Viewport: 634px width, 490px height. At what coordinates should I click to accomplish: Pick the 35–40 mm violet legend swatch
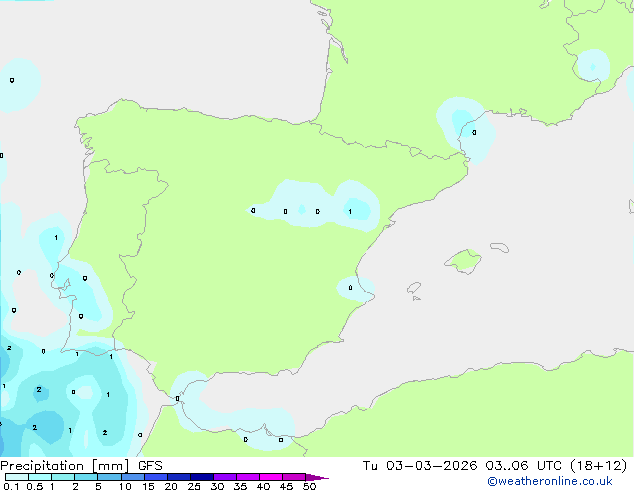click(248, 477)
